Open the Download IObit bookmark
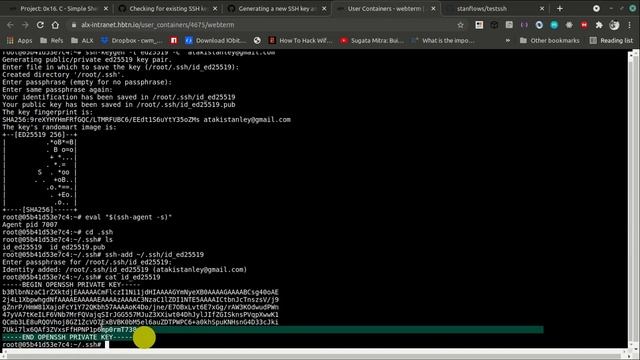640x360 pixels. 215,40
